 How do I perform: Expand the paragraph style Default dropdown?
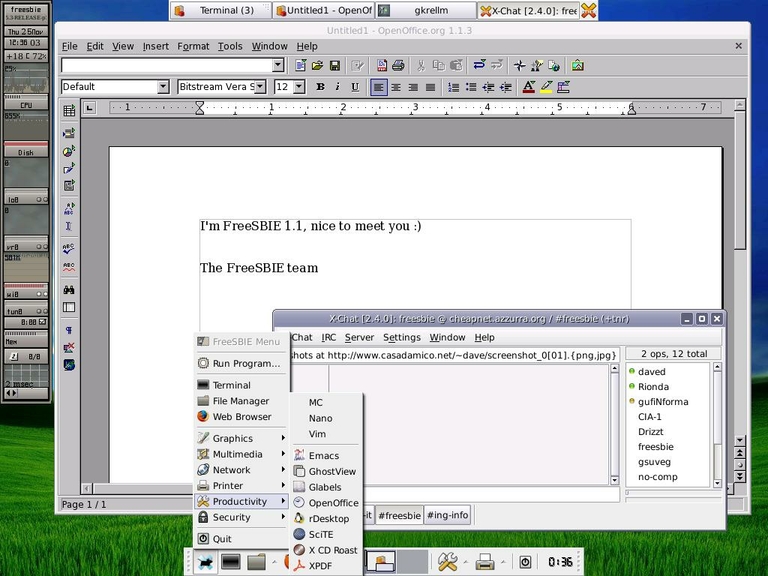click(163, 87)
